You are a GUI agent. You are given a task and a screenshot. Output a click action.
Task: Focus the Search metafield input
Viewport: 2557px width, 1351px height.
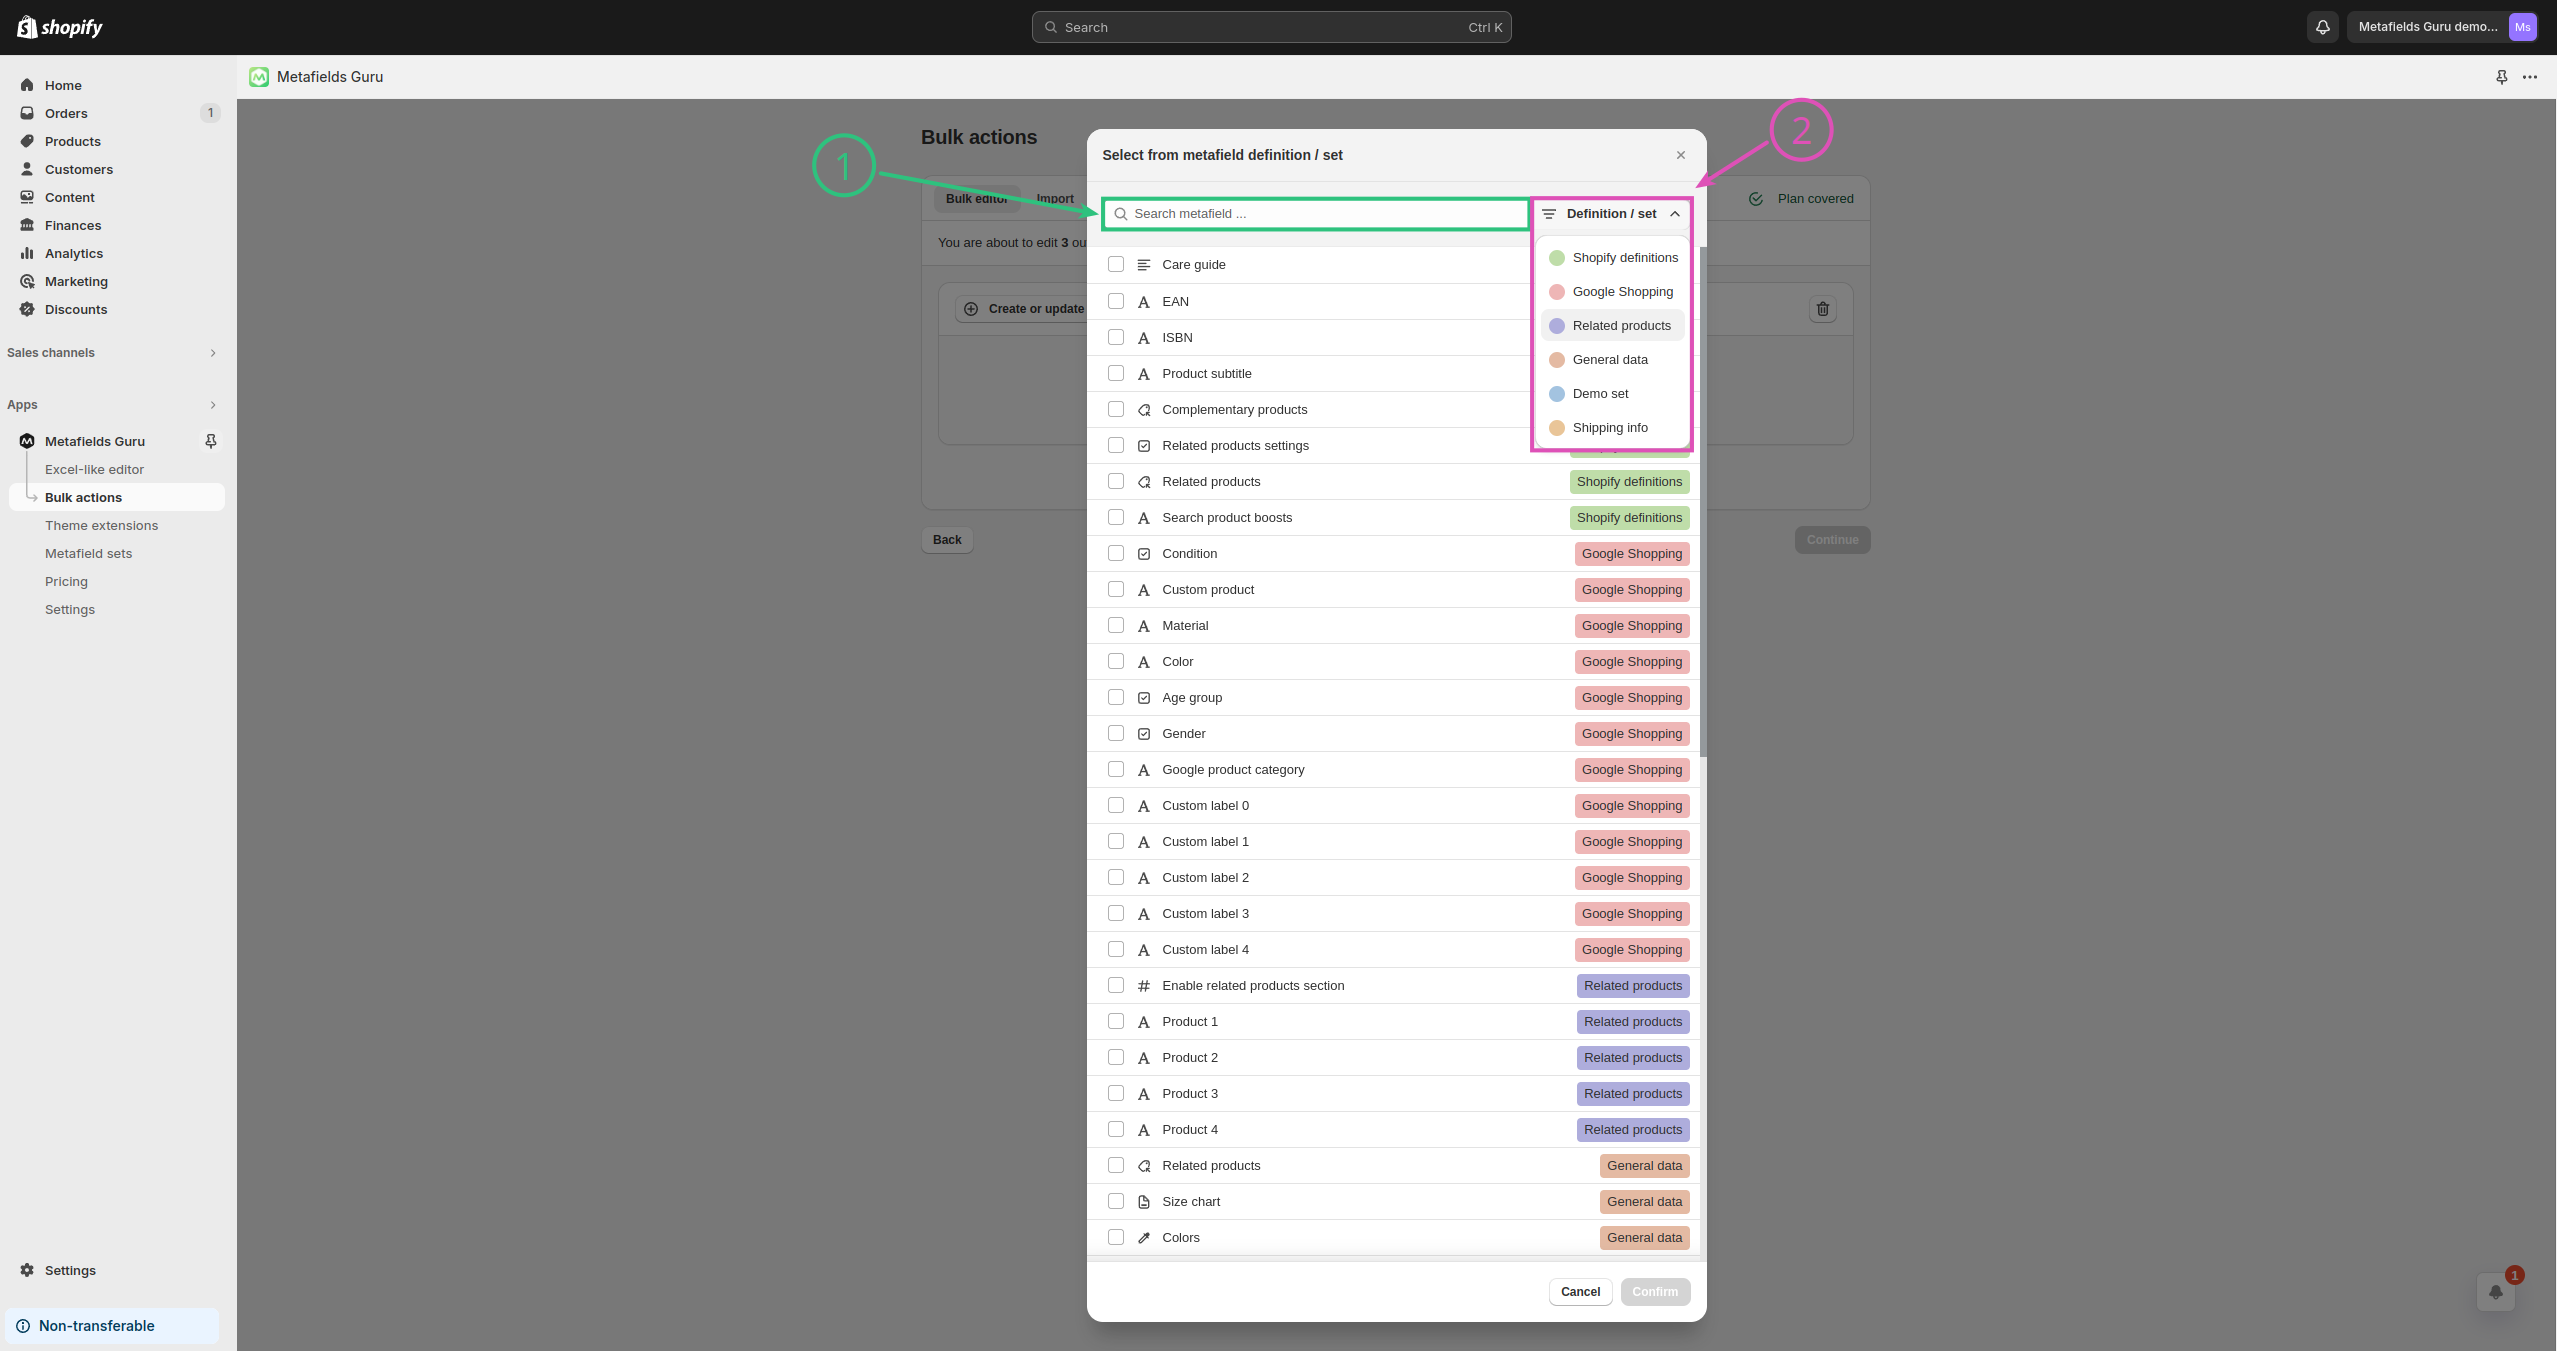click(1316, 214)
